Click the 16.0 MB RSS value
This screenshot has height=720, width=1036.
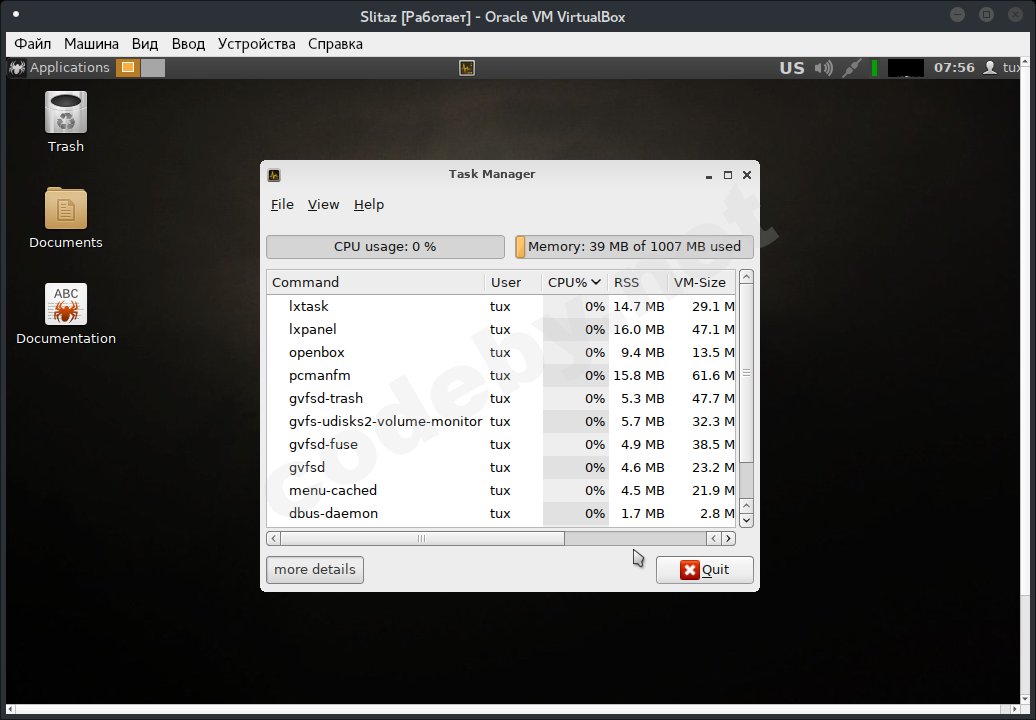click(639, 329)
